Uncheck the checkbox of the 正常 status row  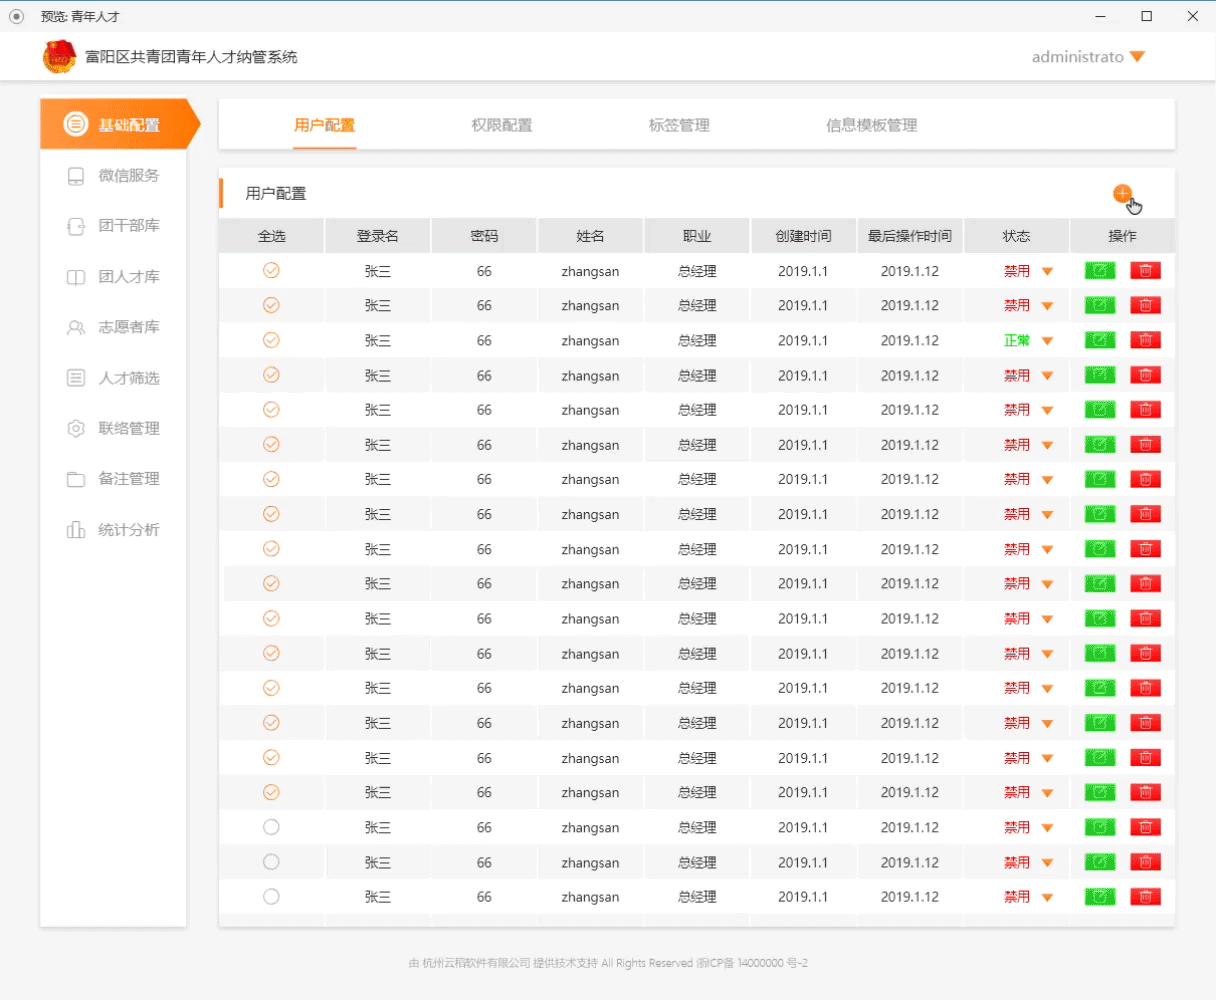click(x=271, y=340)
